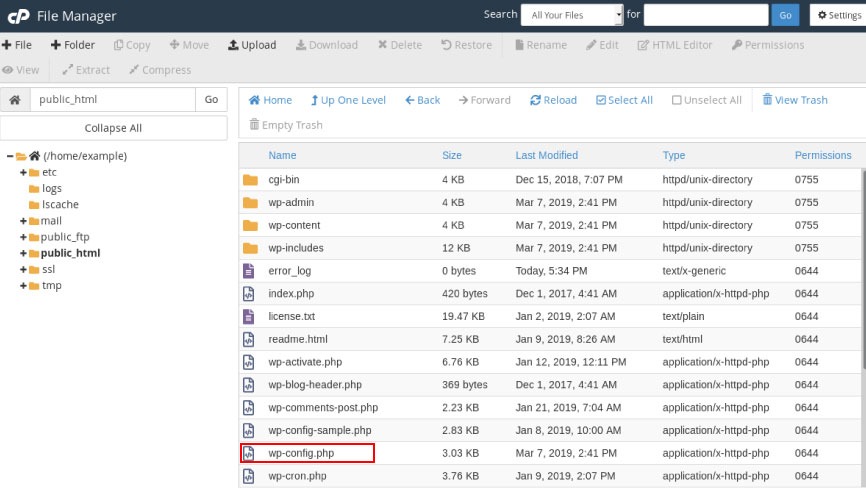Sort by Type column header

pyautogui.click(x=674, y=155)
